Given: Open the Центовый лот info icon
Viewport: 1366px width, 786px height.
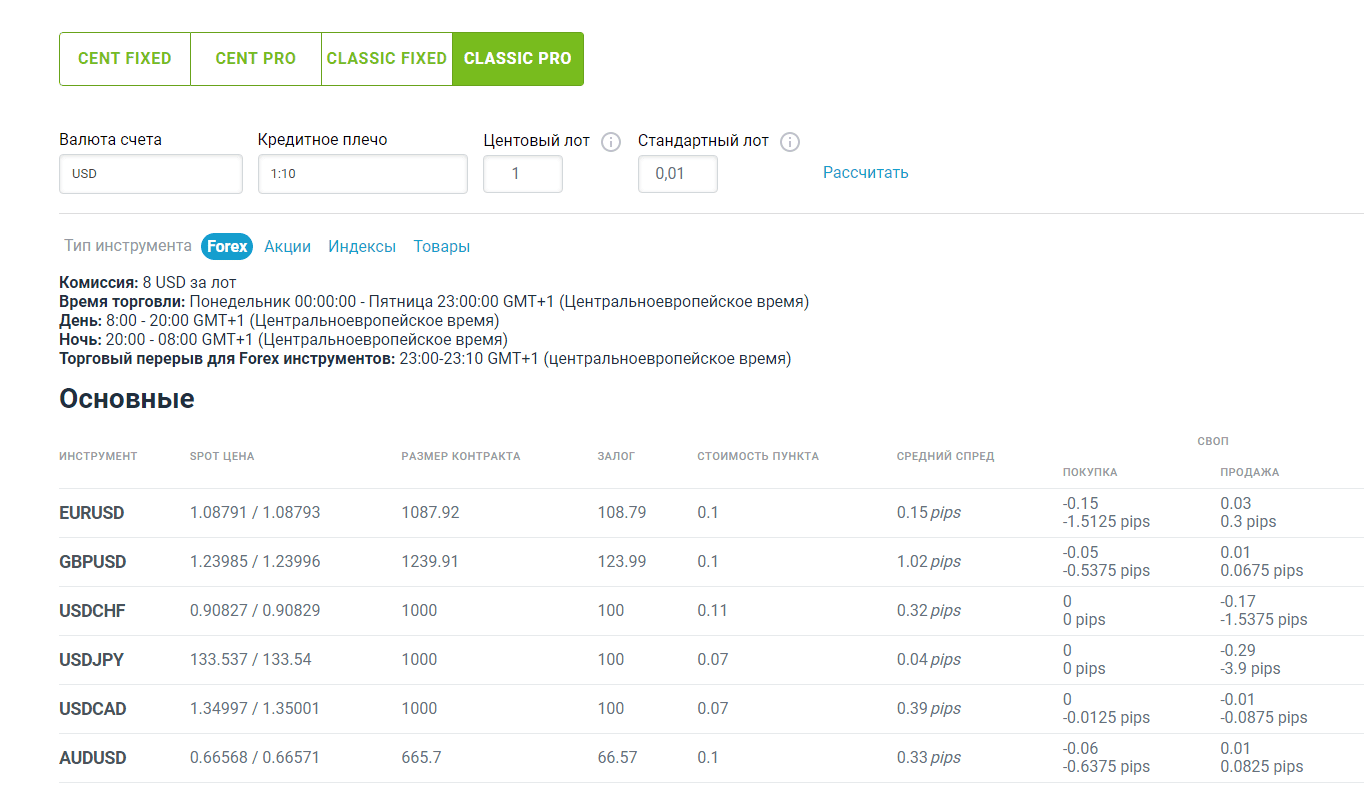Looking at the screenshot, I should tap(611, 142).
